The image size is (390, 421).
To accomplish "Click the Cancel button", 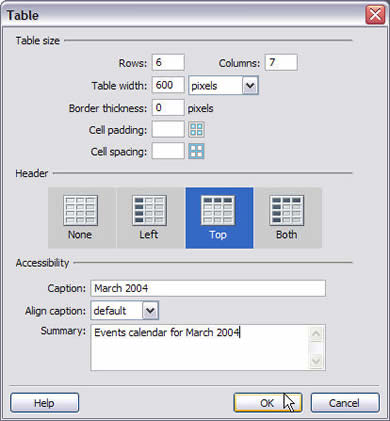I will point(345,403).
